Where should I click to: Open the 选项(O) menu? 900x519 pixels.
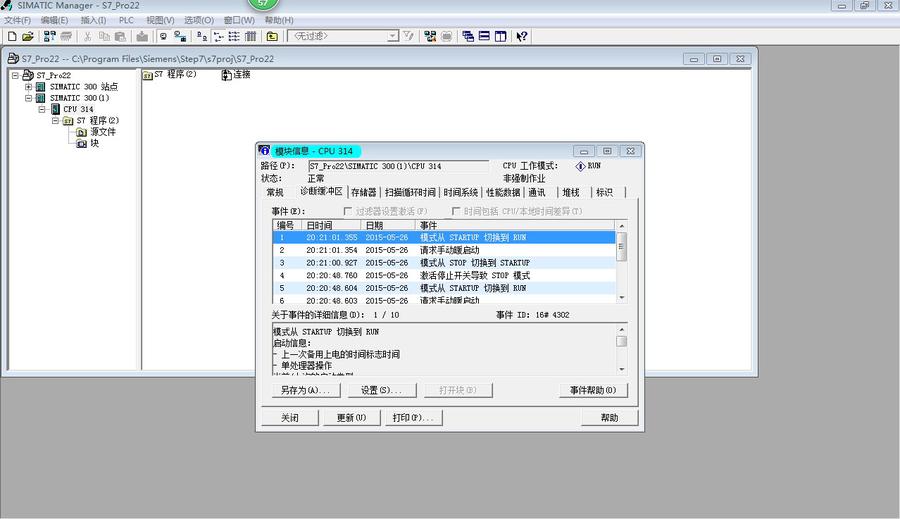click(199, 20)
